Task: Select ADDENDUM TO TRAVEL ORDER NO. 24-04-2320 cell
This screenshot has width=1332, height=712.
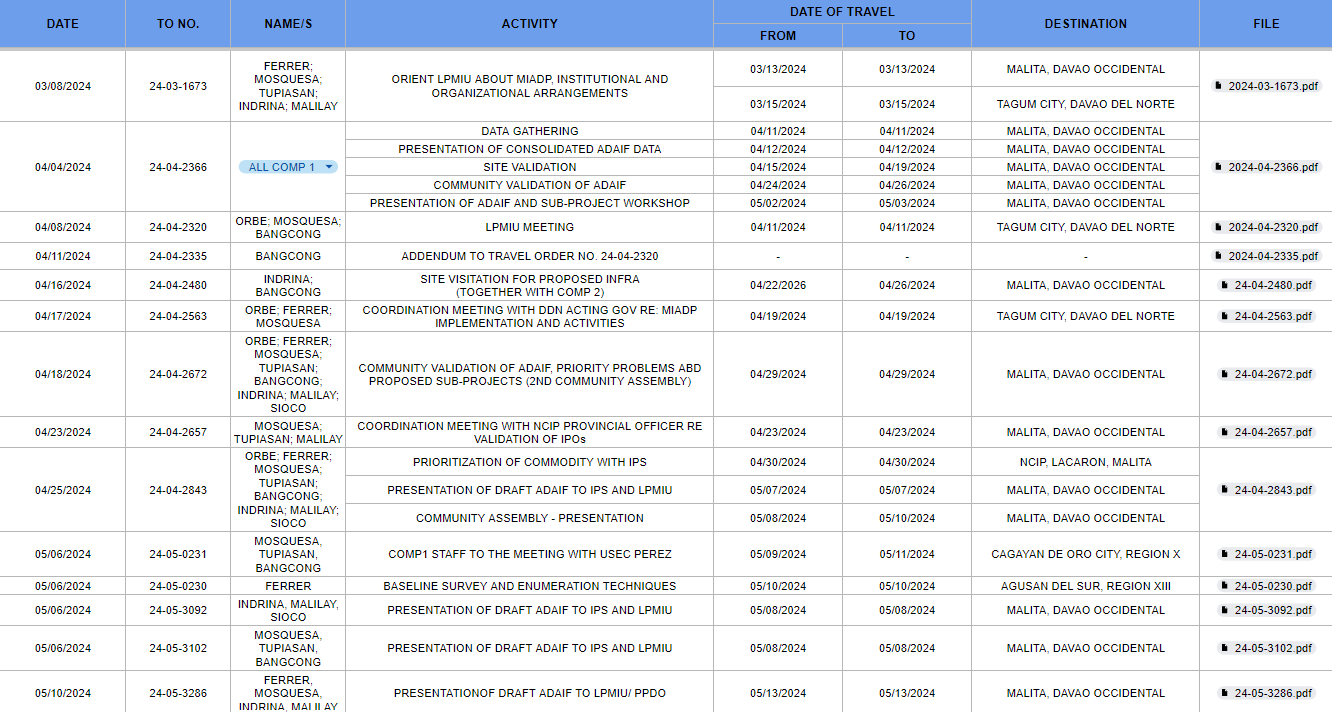Action: 530,256
